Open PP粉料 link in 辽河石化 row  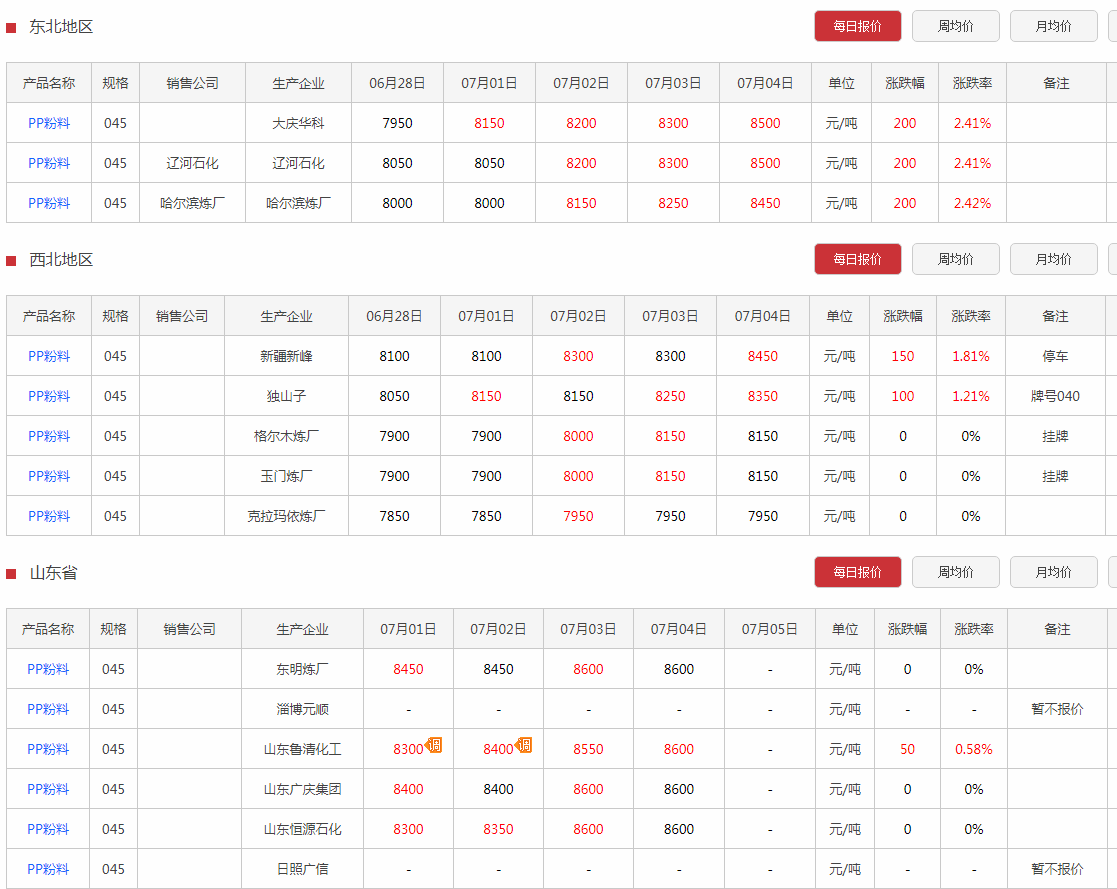click(49, 163)
